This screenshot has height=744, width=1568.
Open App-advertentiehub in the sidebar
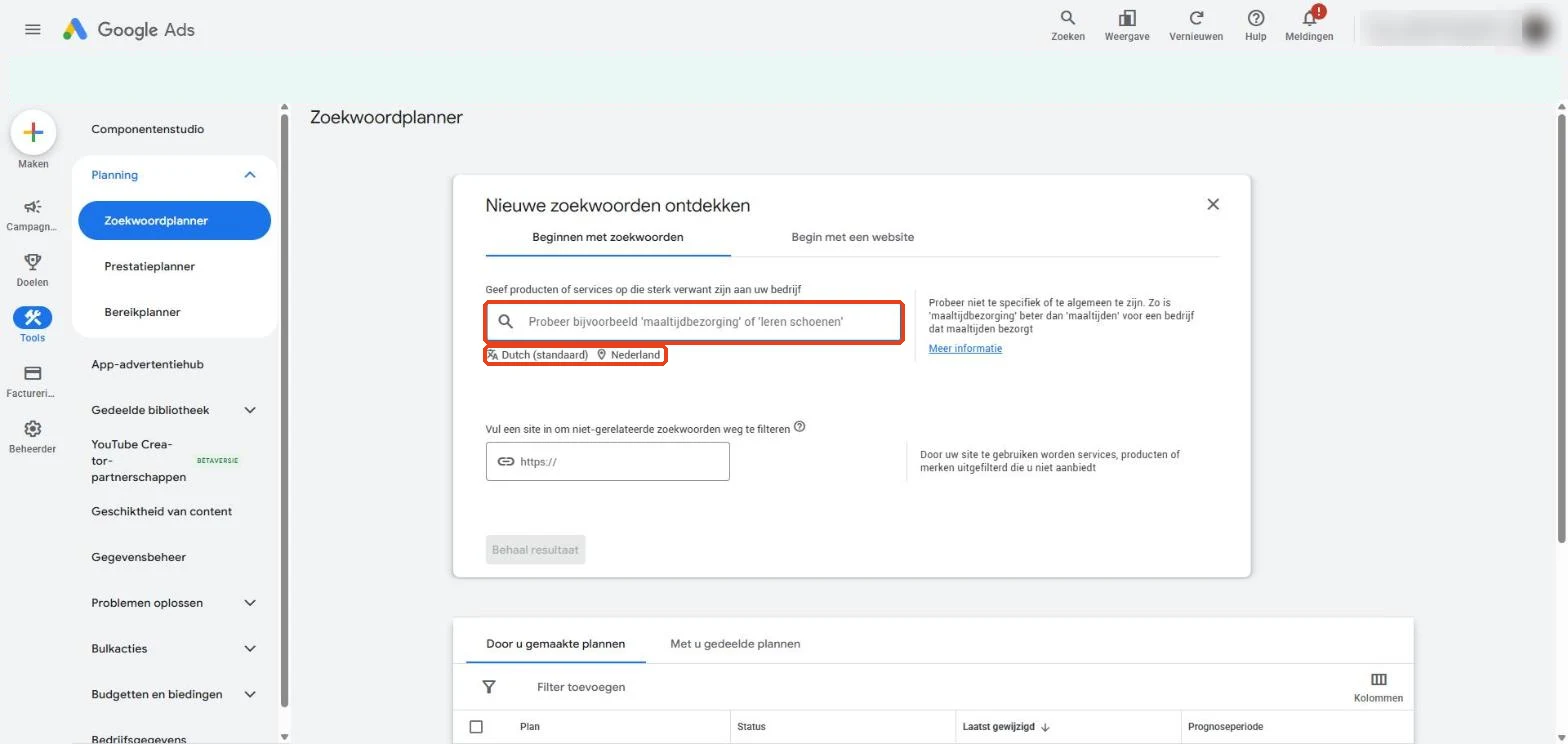pos(148,364)
